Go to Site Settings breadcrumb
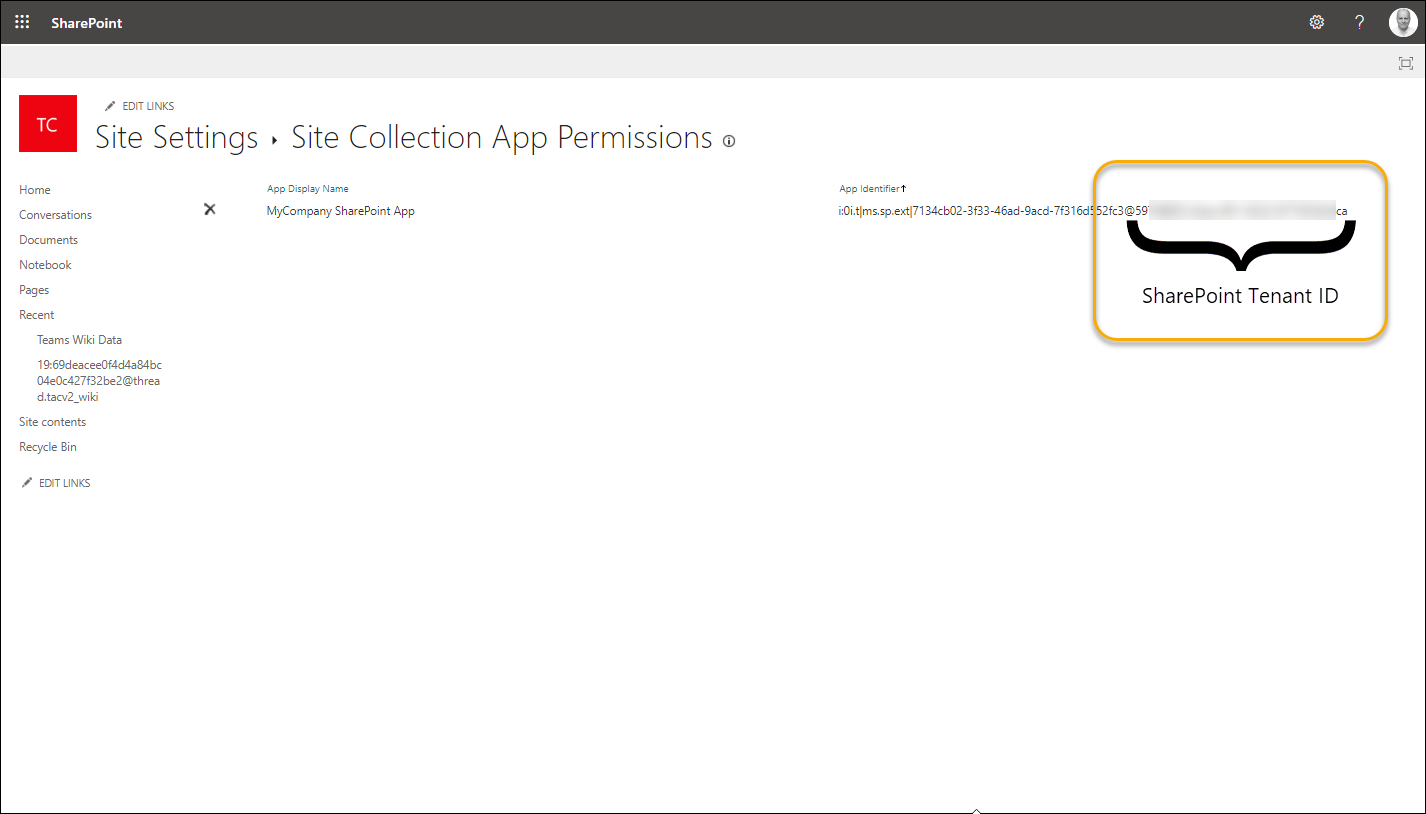The height and width of the screenshot is (814, 1426). pos(177,137)
